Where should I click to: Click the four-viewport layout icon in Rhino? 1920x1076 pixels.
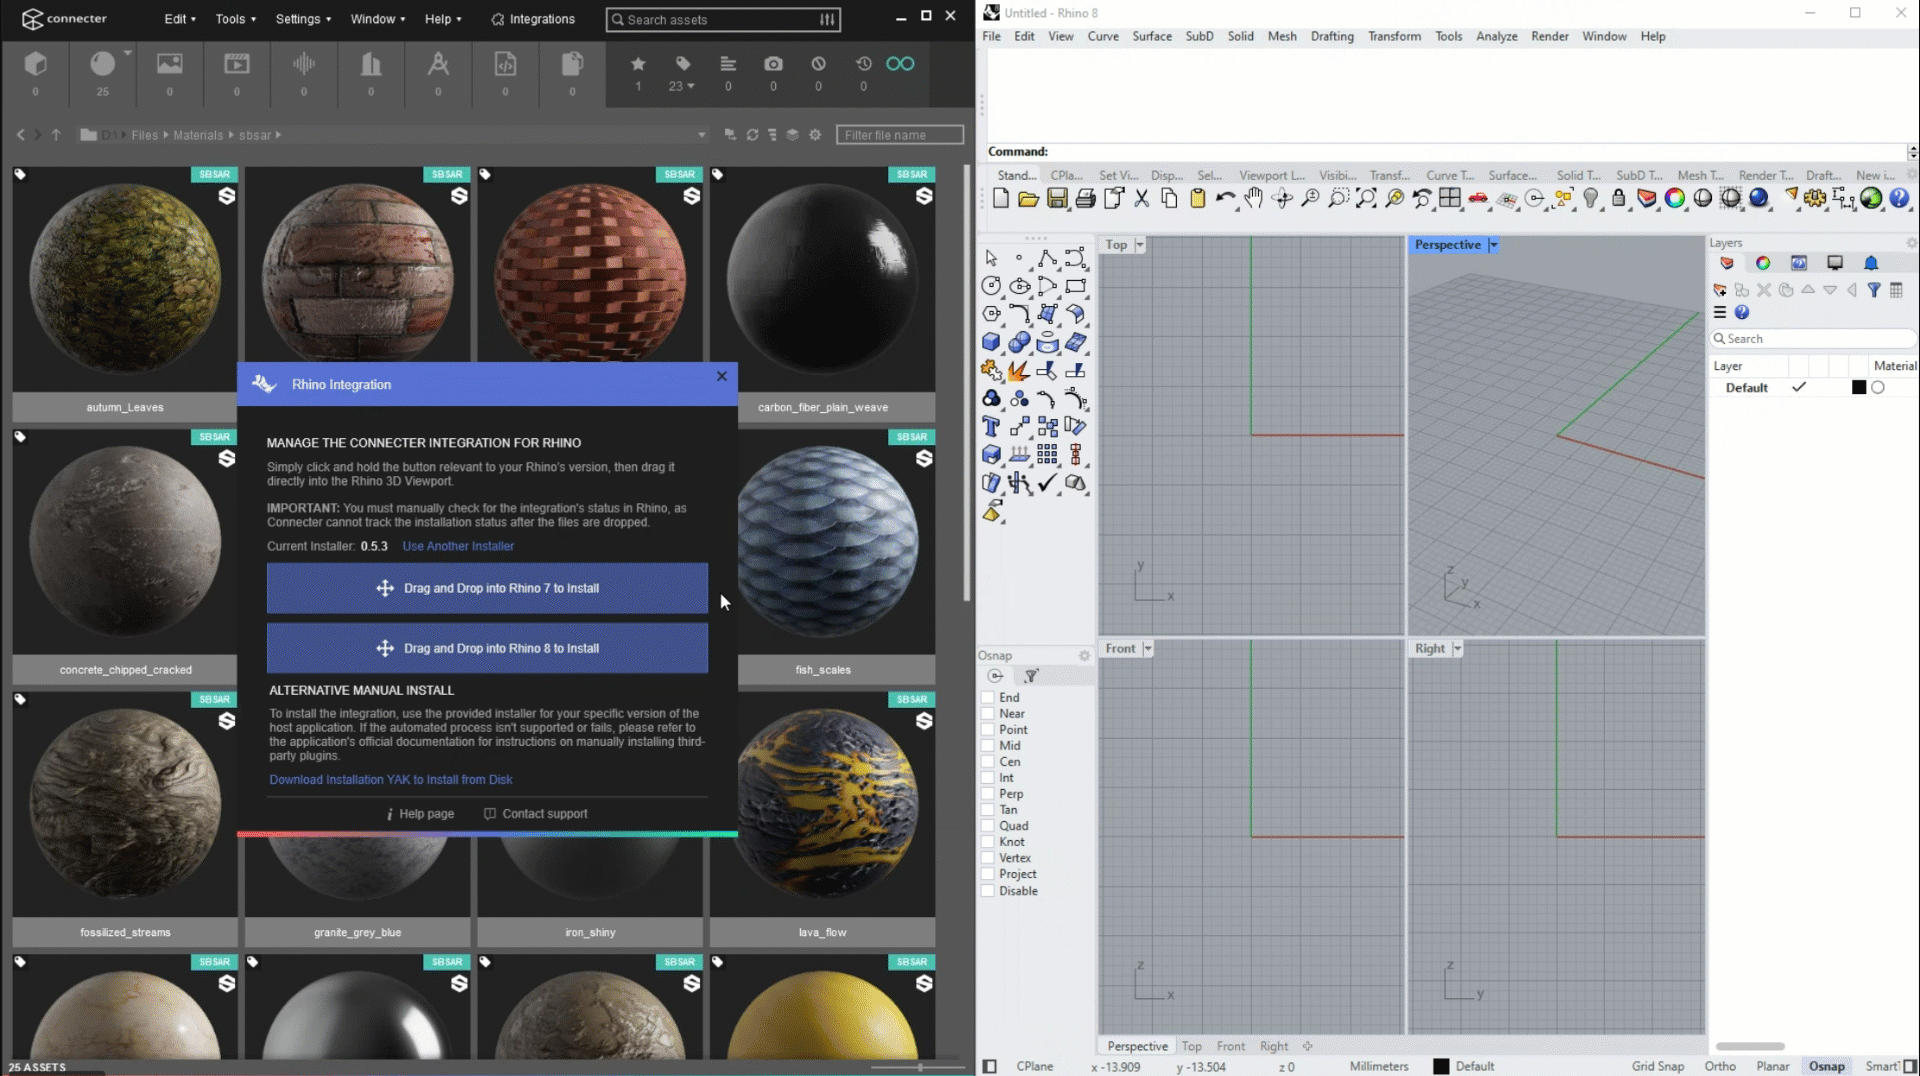(x=1450, y=198)
